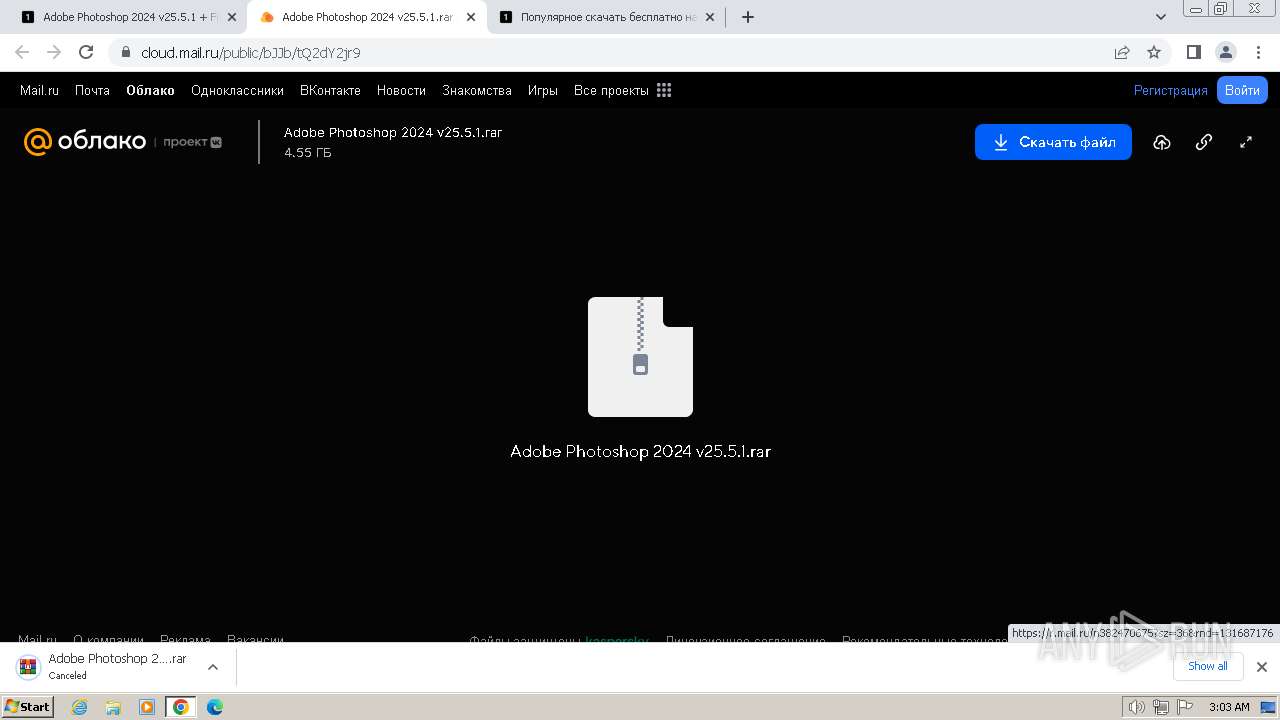Open Mail.ru portal link

pos(39,90)
